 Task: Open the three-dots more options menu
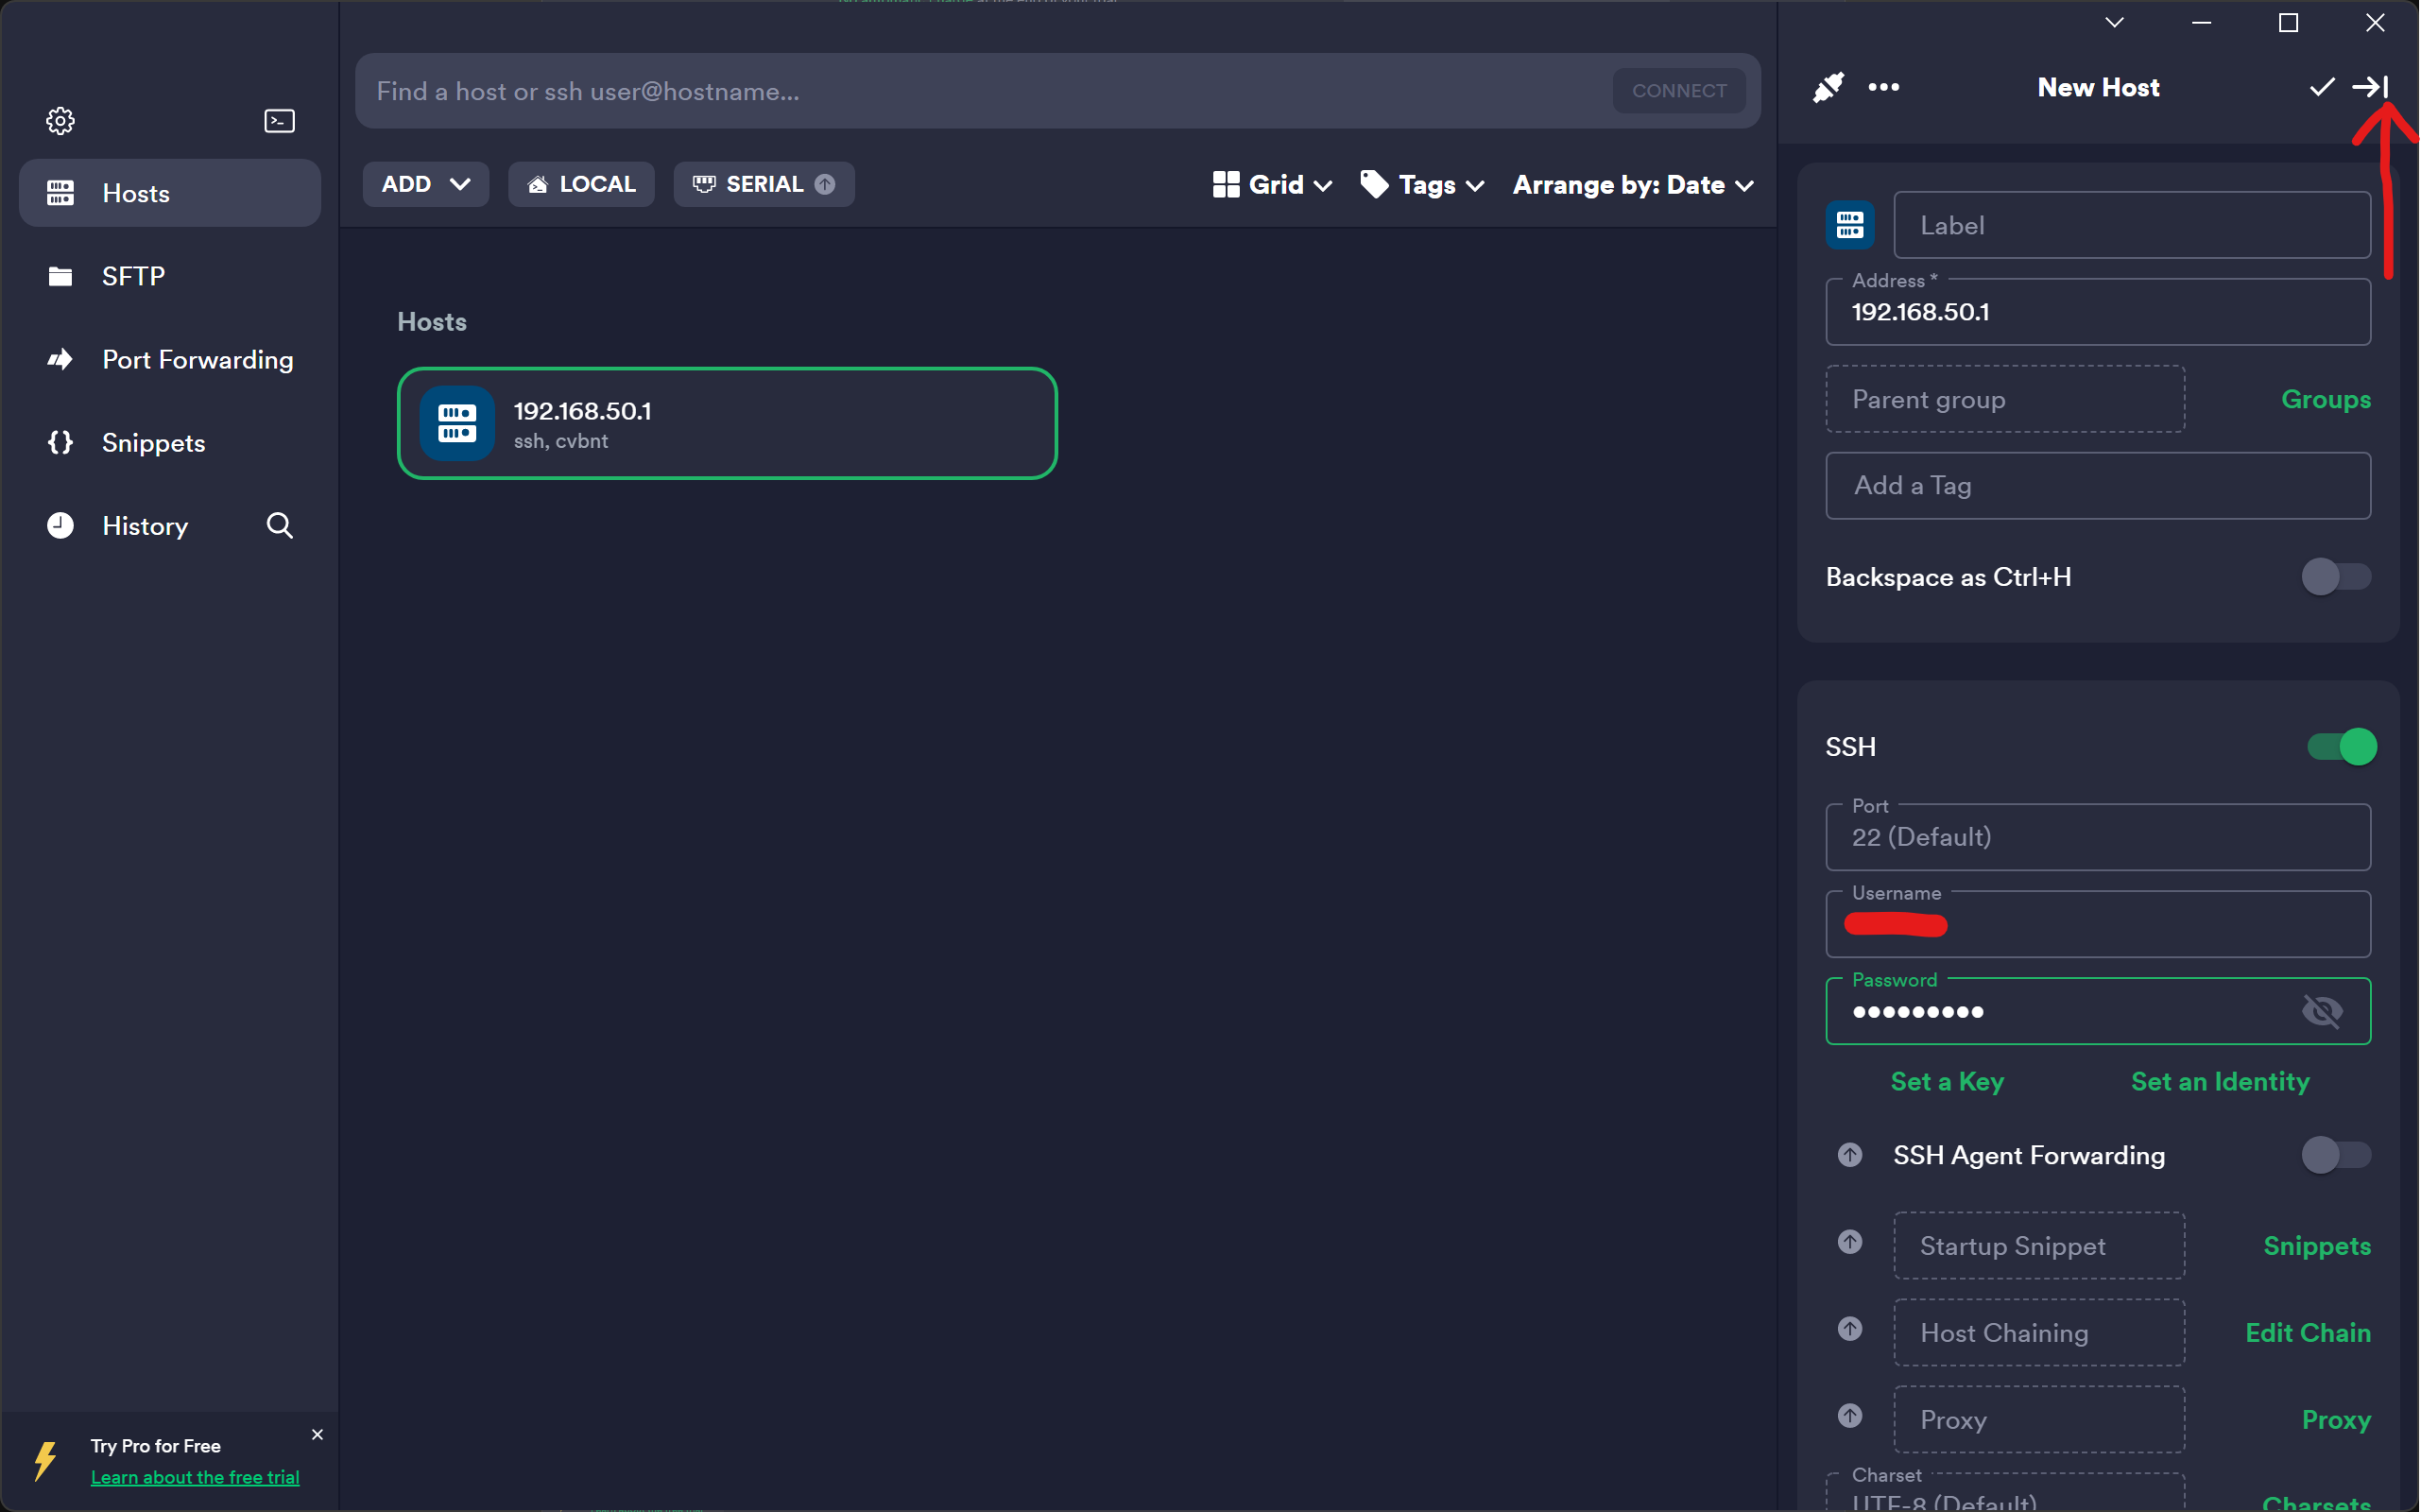click(x=1883, y=88)
